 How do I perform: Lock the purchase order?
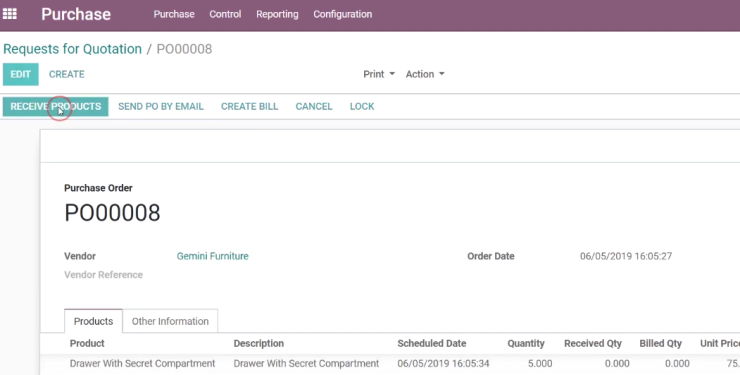coord(362,107)
